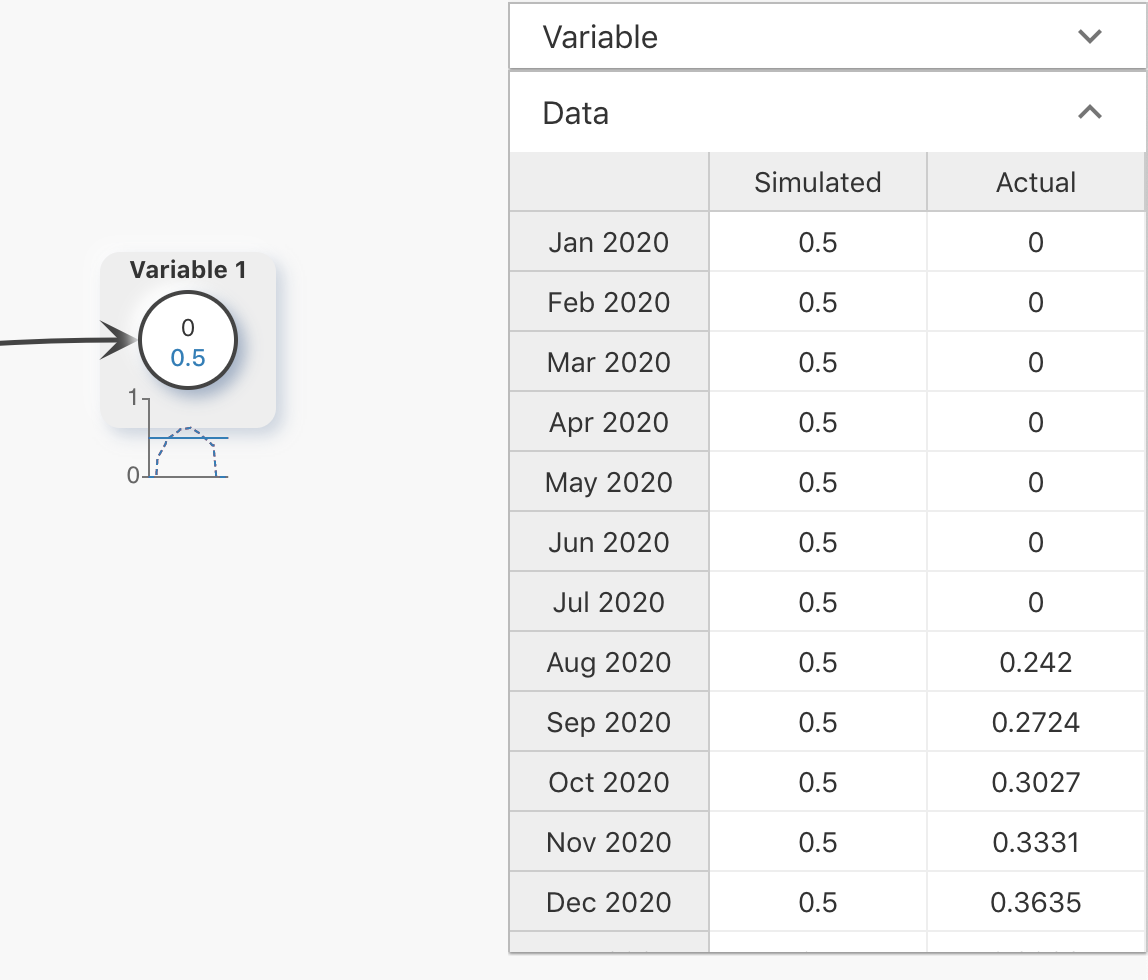Open the Variable panel header
The image size is (1148, 980).
click(x=827, y=37)
